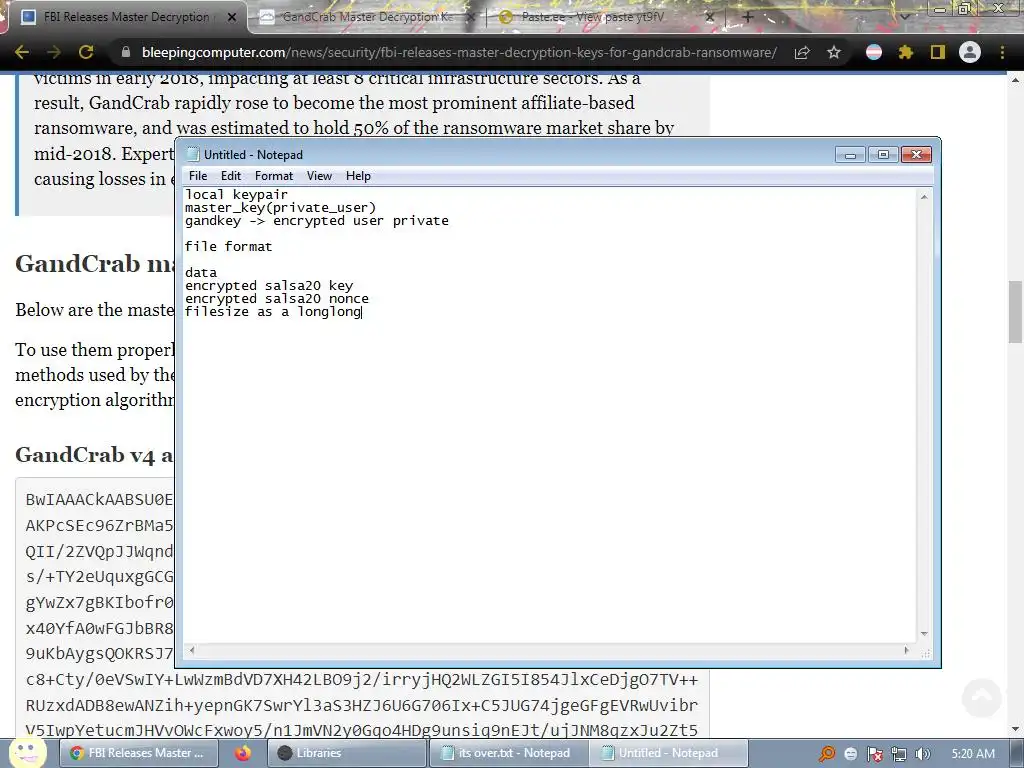Image resolution: width=1024 pixels, height=768 pixels.
Task: Expand the tab search dropdown chevron
Action: pos(904,16)
